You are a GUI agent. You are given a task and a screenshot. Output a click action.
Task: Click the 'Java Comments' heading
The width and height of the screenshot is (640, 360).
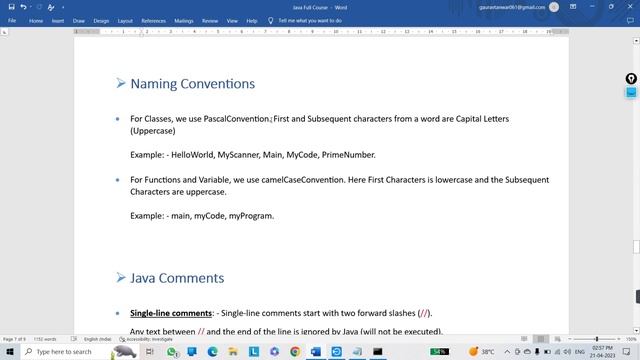point(177,278)
